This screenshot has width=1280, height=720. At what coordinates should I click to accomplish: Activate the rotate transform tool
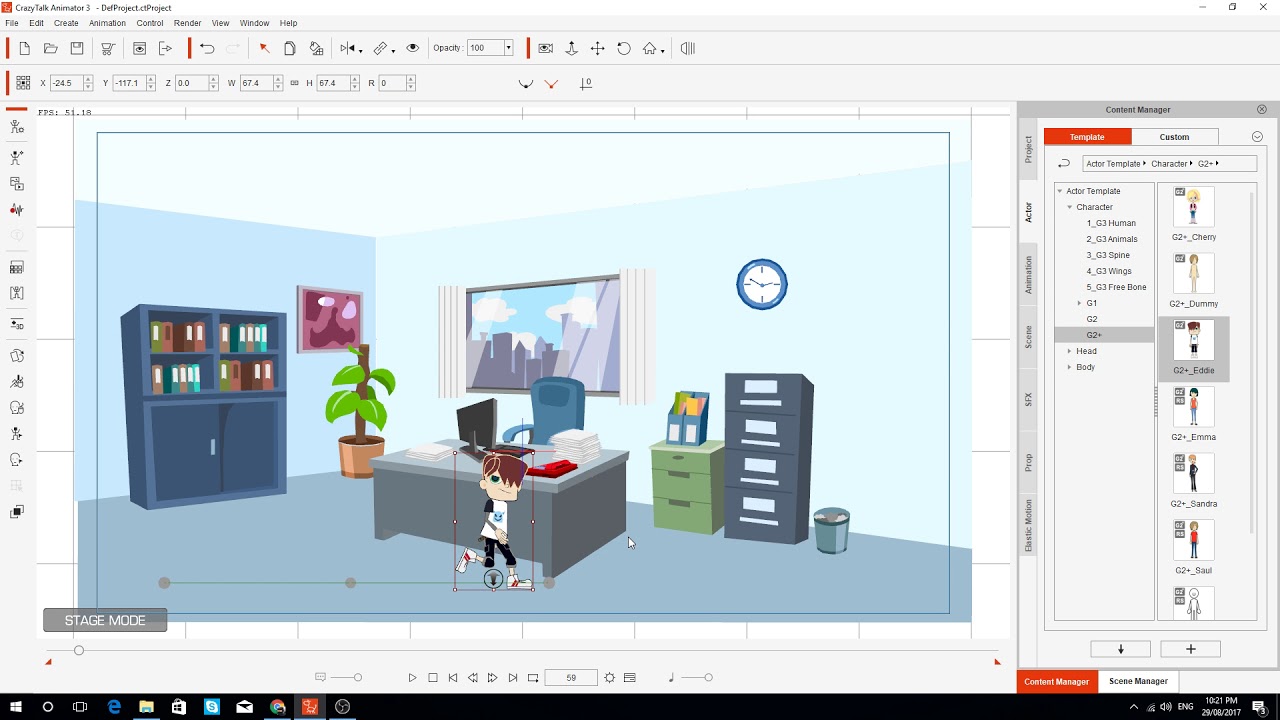pos(624,47)
